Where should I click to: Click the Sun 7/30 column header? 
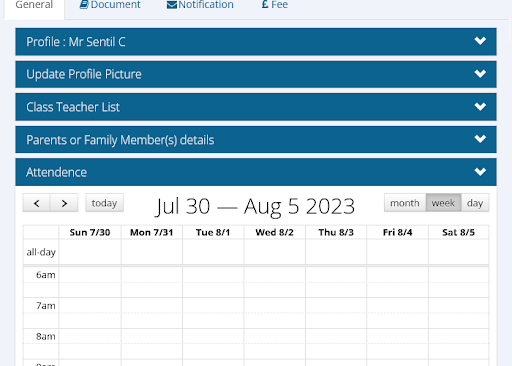(x=90, y=232)
